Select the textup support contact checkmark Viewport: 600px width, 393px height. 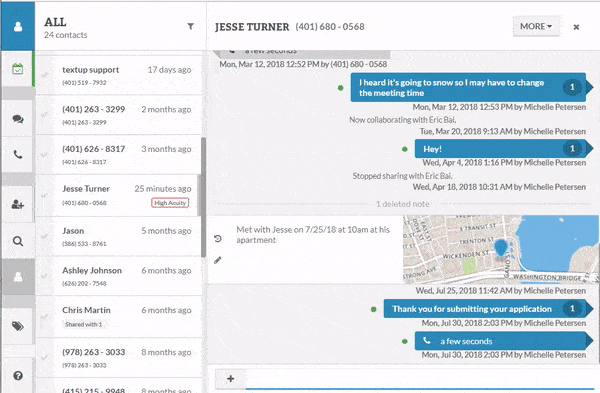click(44, 75)
